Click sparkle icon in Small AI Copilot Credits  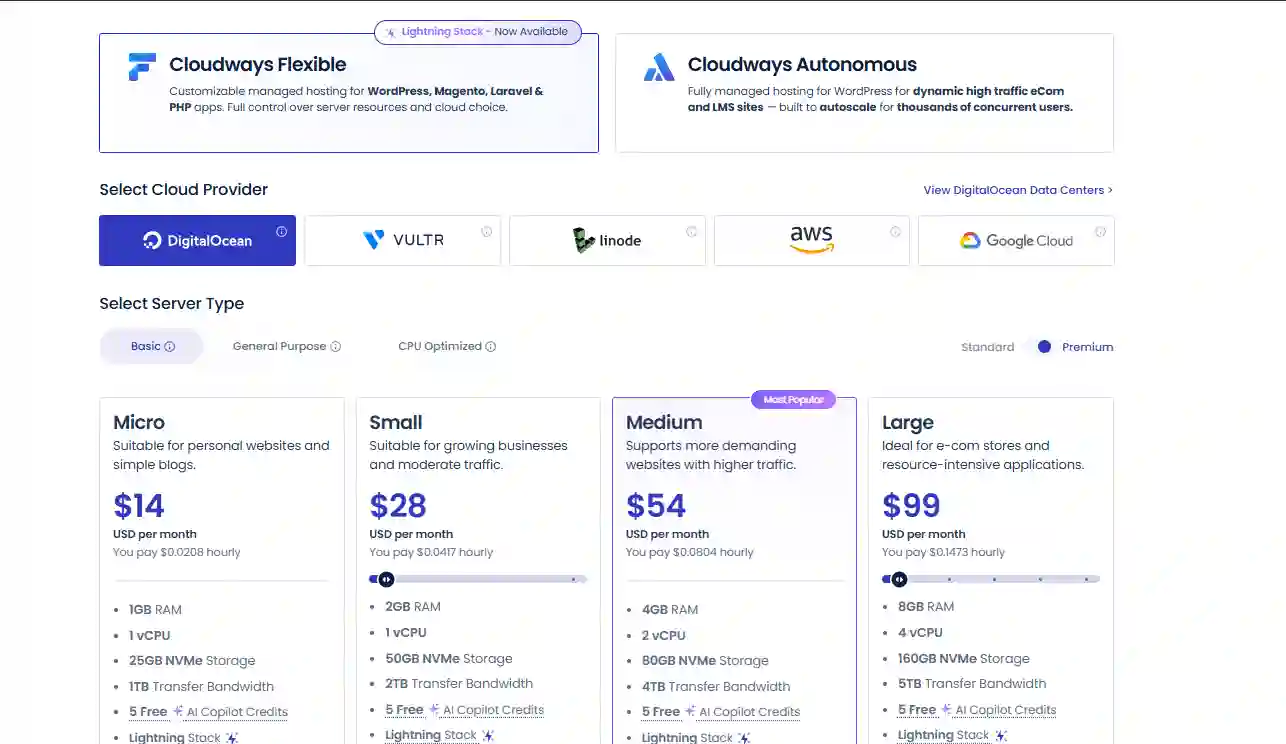(435, 709)
